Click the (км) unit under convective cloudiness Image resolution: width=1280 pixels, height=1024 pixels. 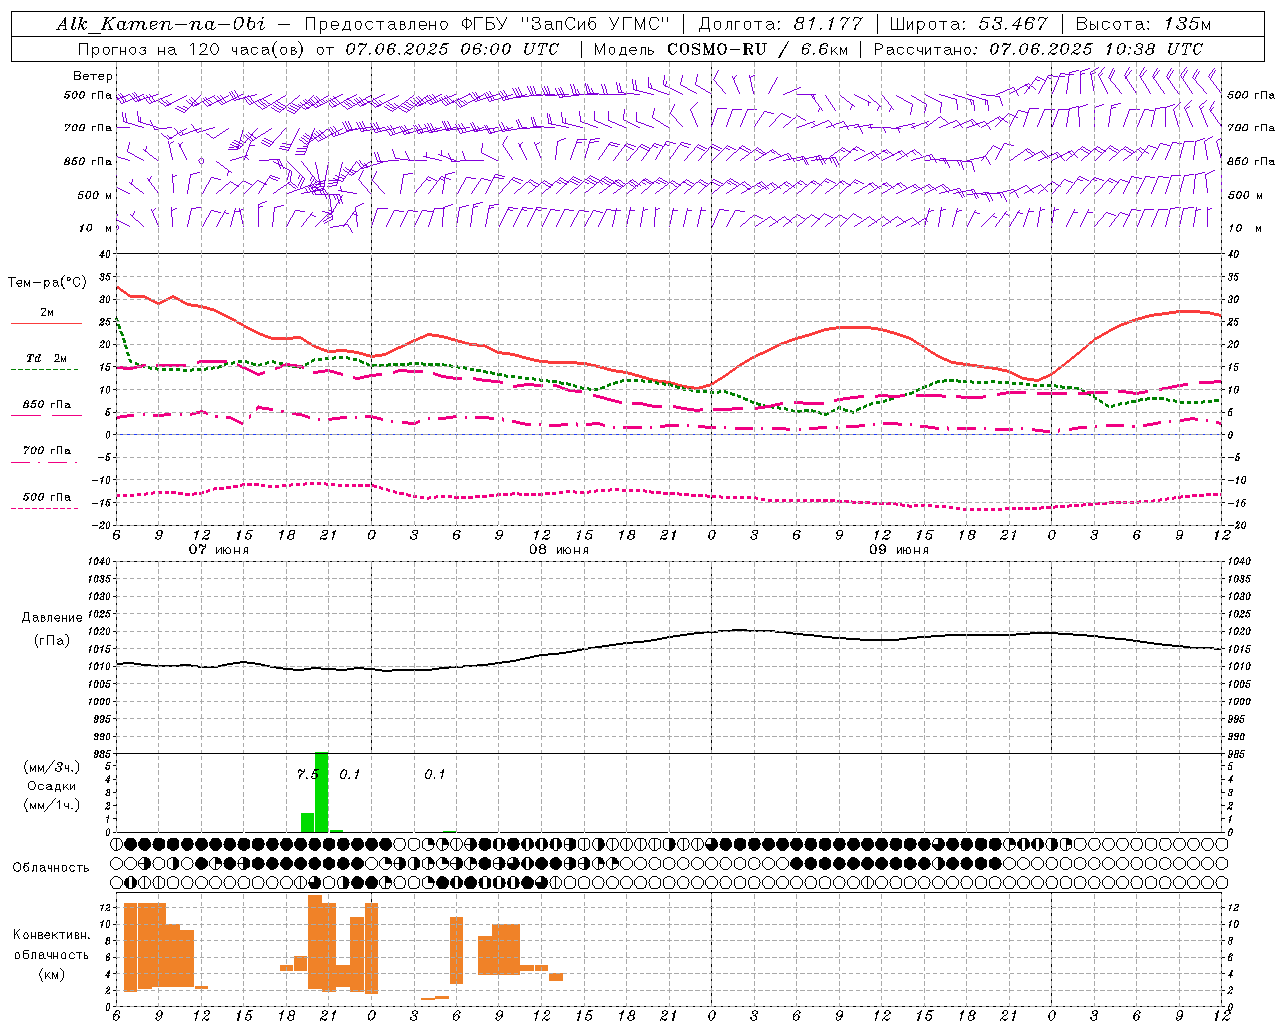pos(51,974)
